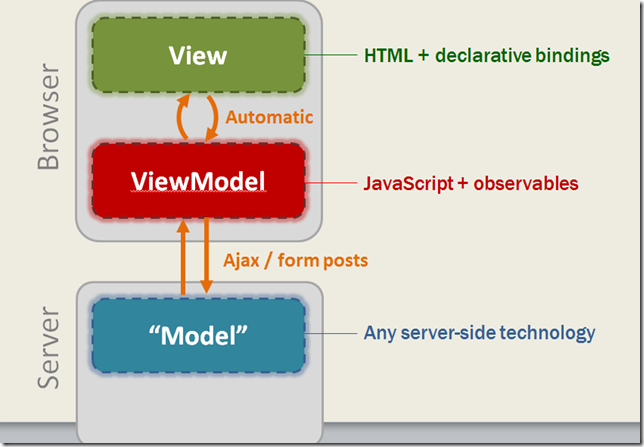Select the vertical Server label
Viewport: 644px width, 447px height.
click(x=48, y=348)
